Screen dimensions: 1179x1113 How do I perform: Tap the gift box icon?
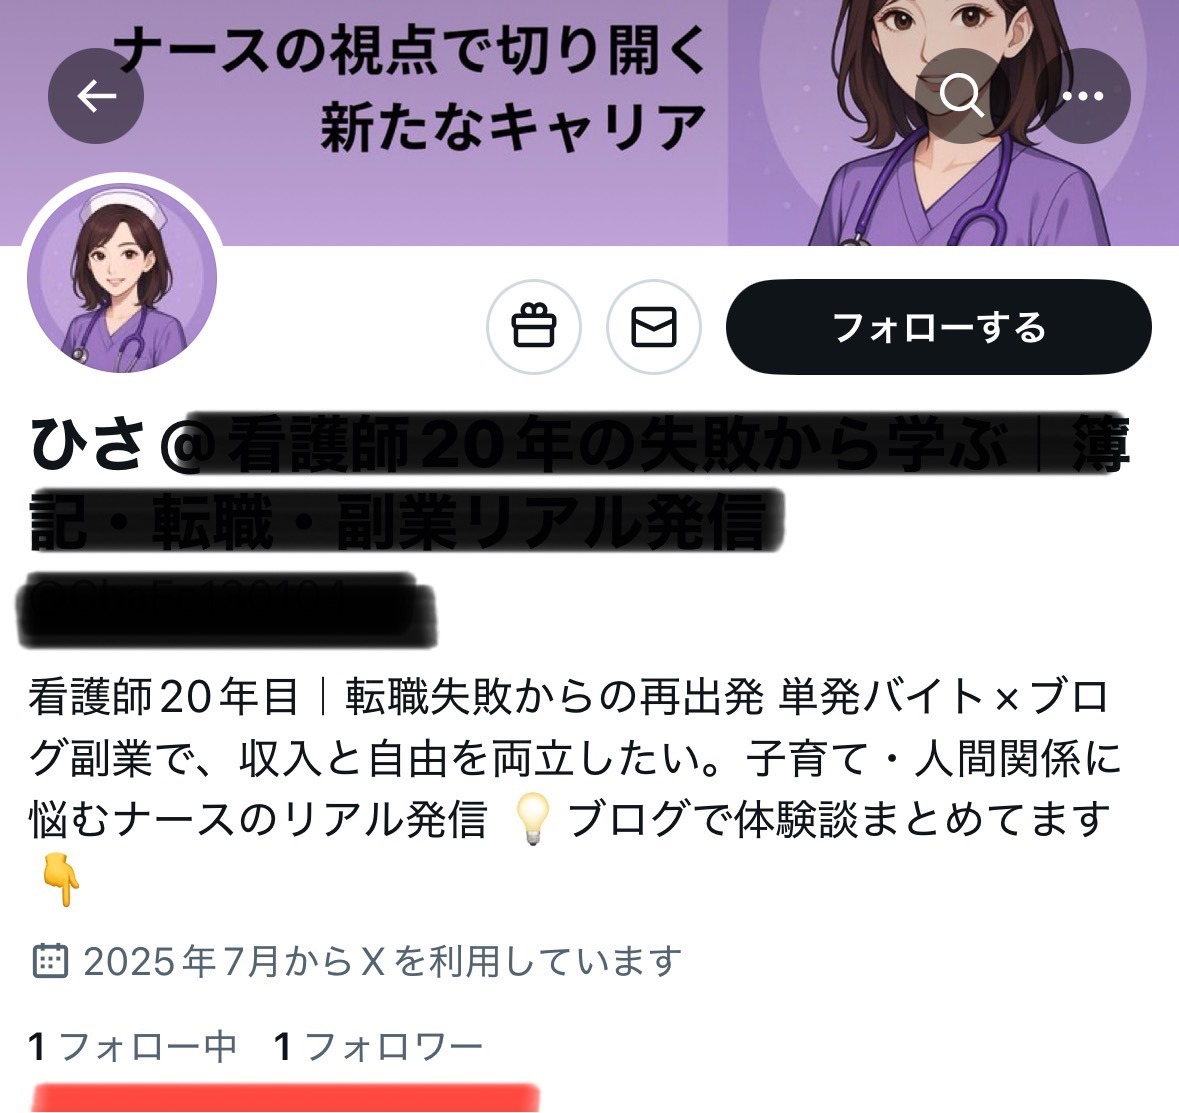(534, 327)
